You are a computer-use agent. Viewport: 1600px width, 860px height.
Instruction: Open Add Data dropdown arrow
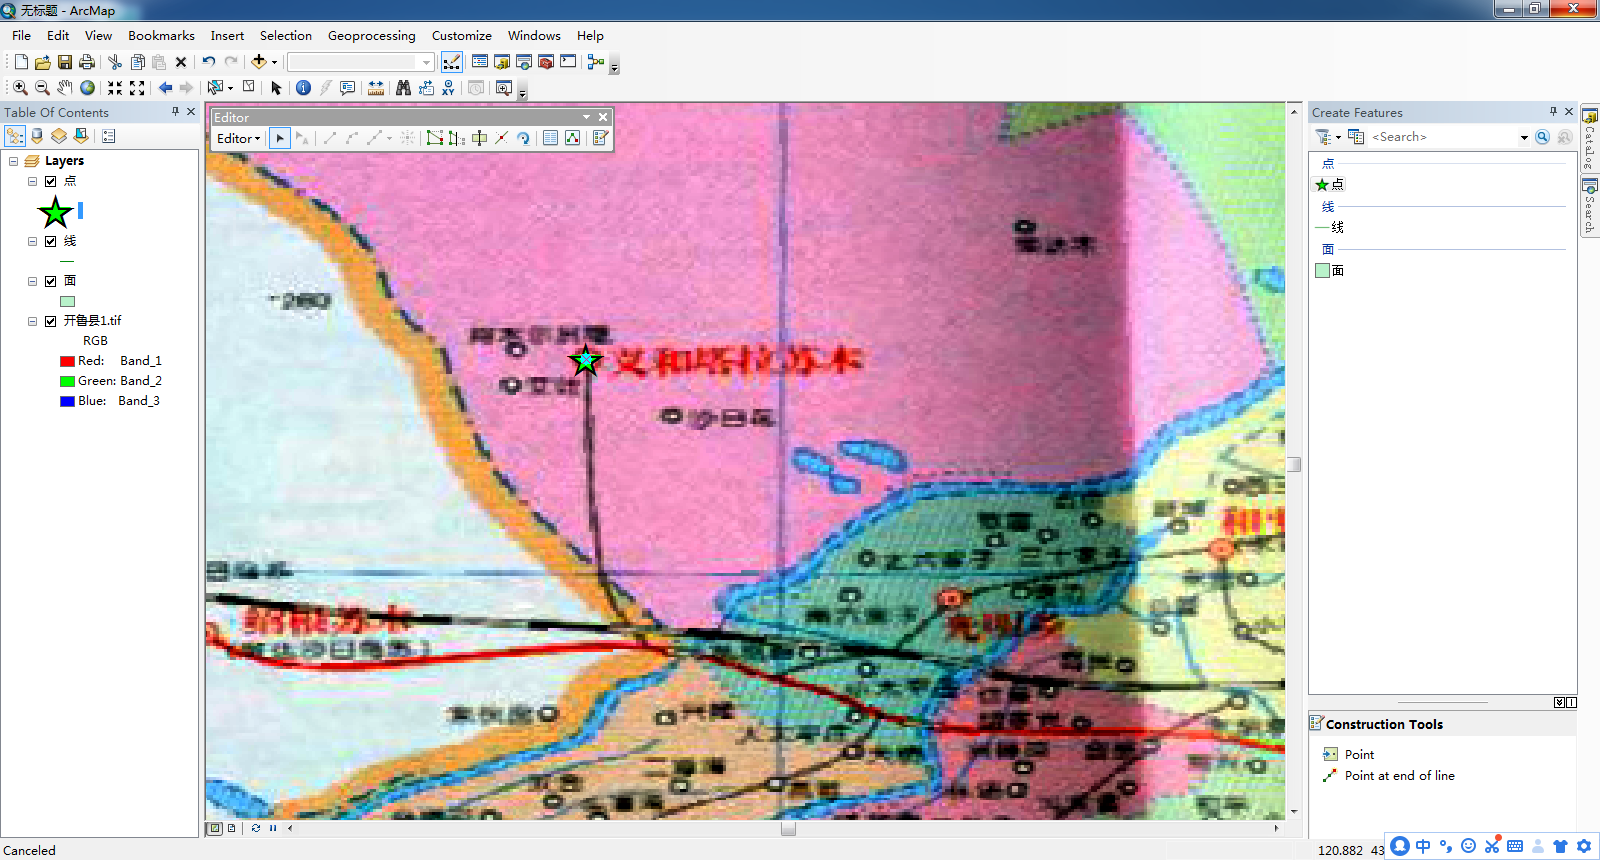tap(274, 62)
